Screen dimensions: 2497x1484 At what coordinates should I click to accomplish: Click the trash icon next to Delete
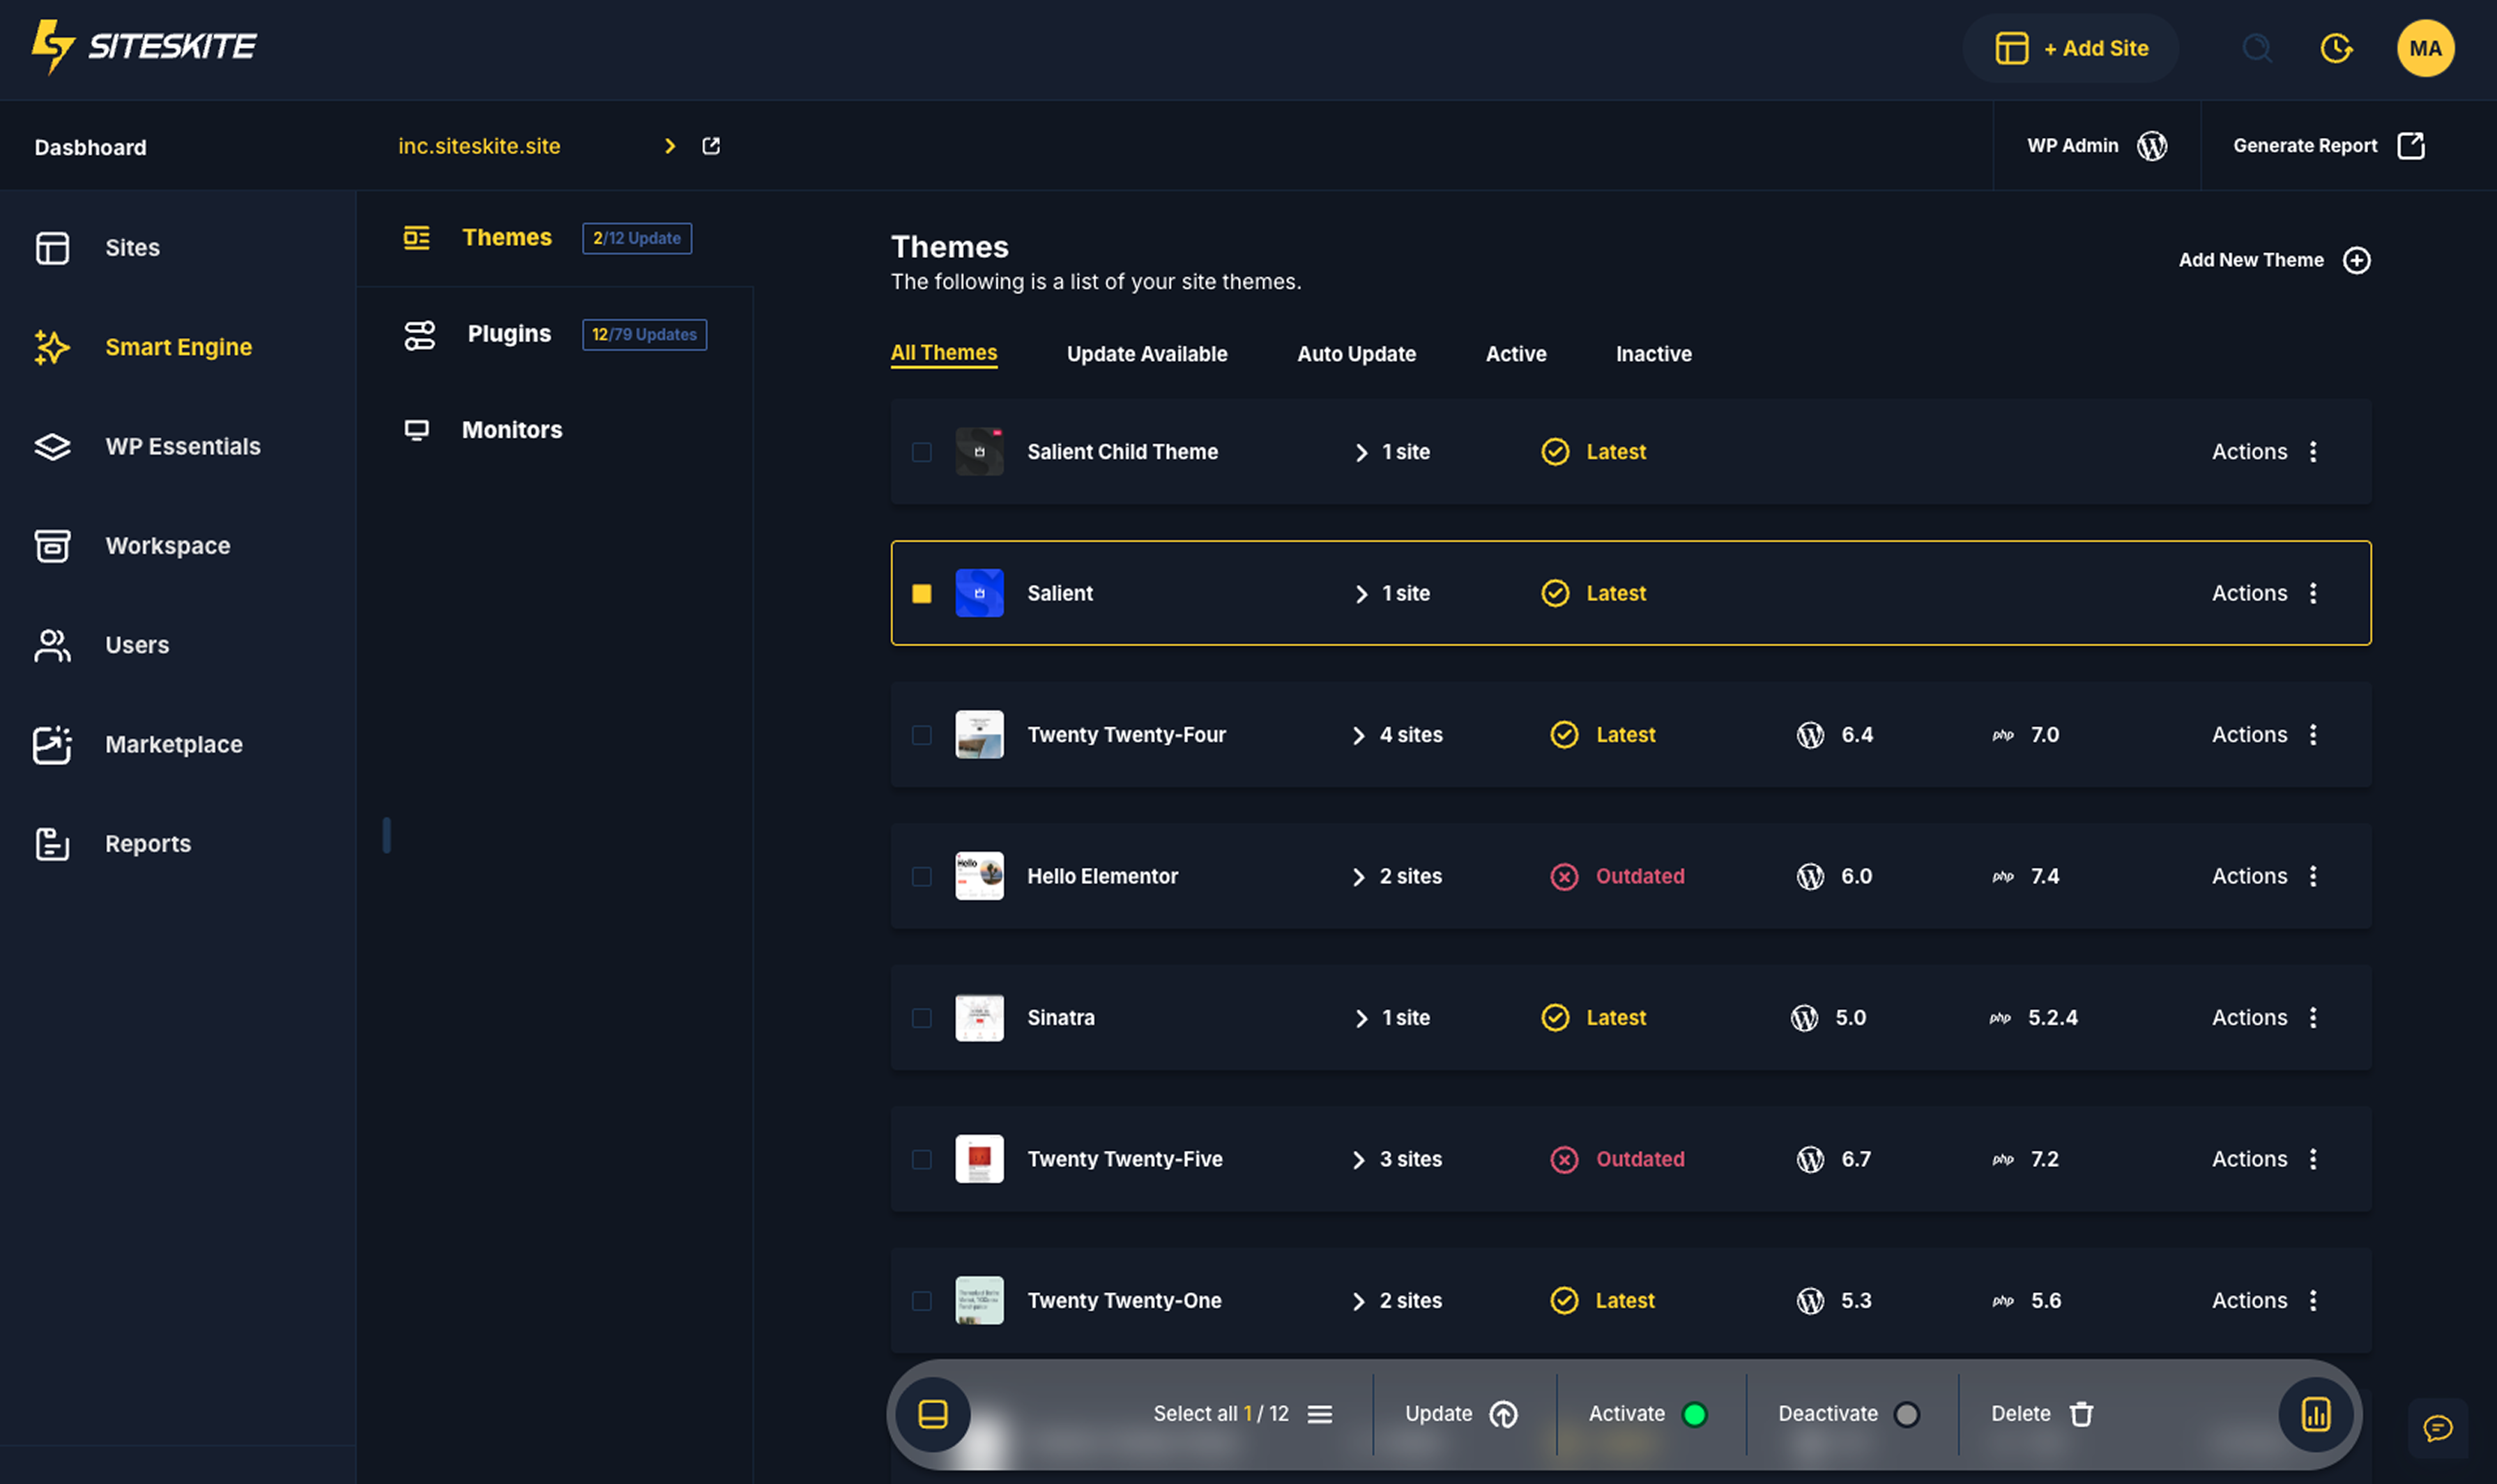[x=2081, y=1414]
